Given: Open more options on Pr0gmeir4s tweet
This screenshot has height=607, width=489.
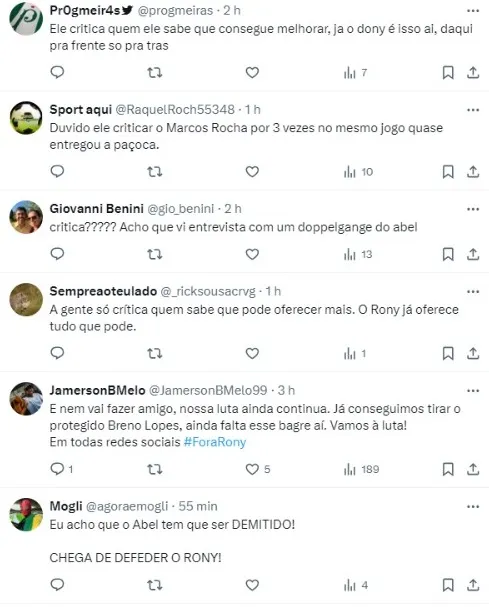Looking at the screenshot, I should pyautogui.click(x=473, y=11).
